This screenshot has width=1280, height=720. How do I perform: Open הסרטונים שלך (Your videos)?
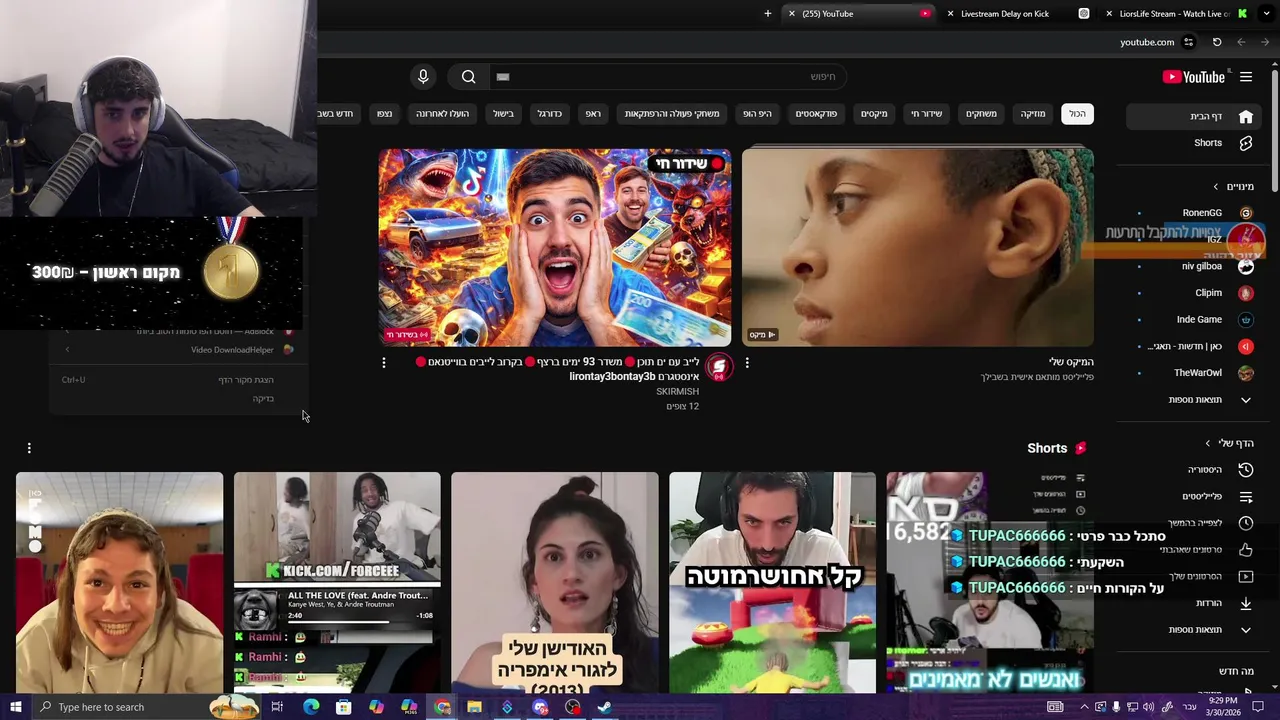click(x=1196, y=576)
